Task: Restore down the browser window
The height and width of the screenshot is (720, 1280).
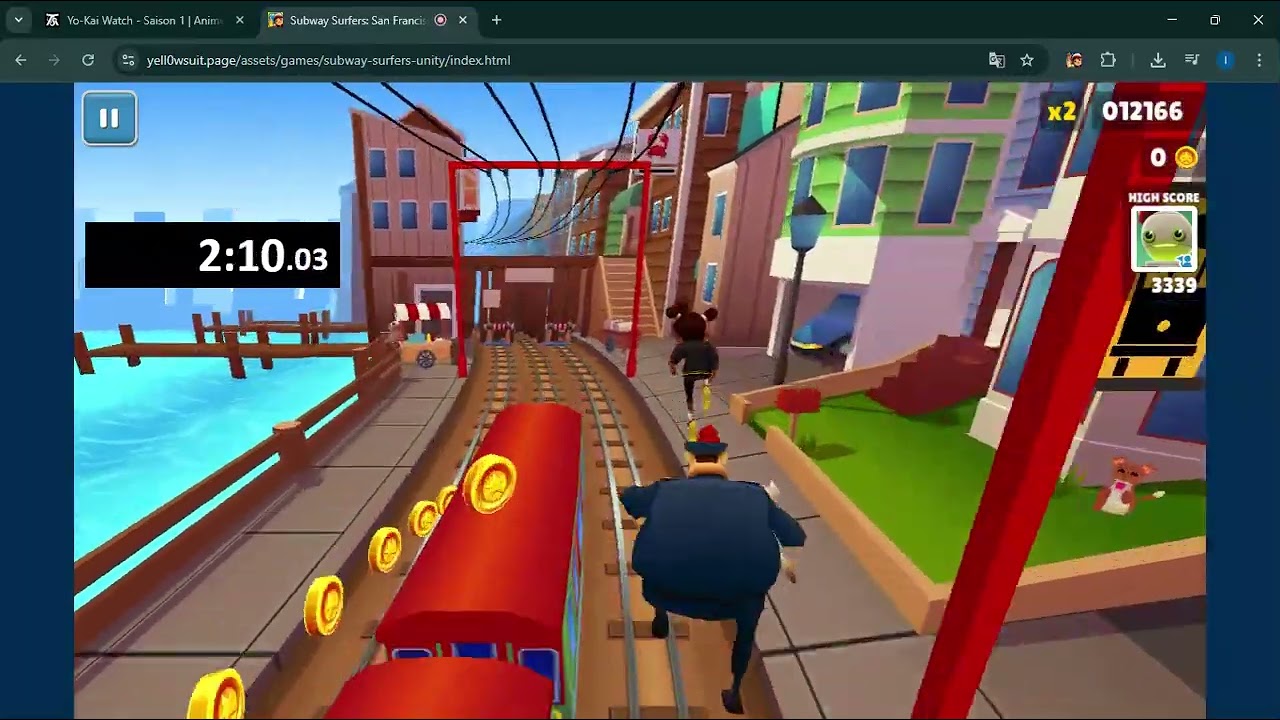Action: point(1215,20)
